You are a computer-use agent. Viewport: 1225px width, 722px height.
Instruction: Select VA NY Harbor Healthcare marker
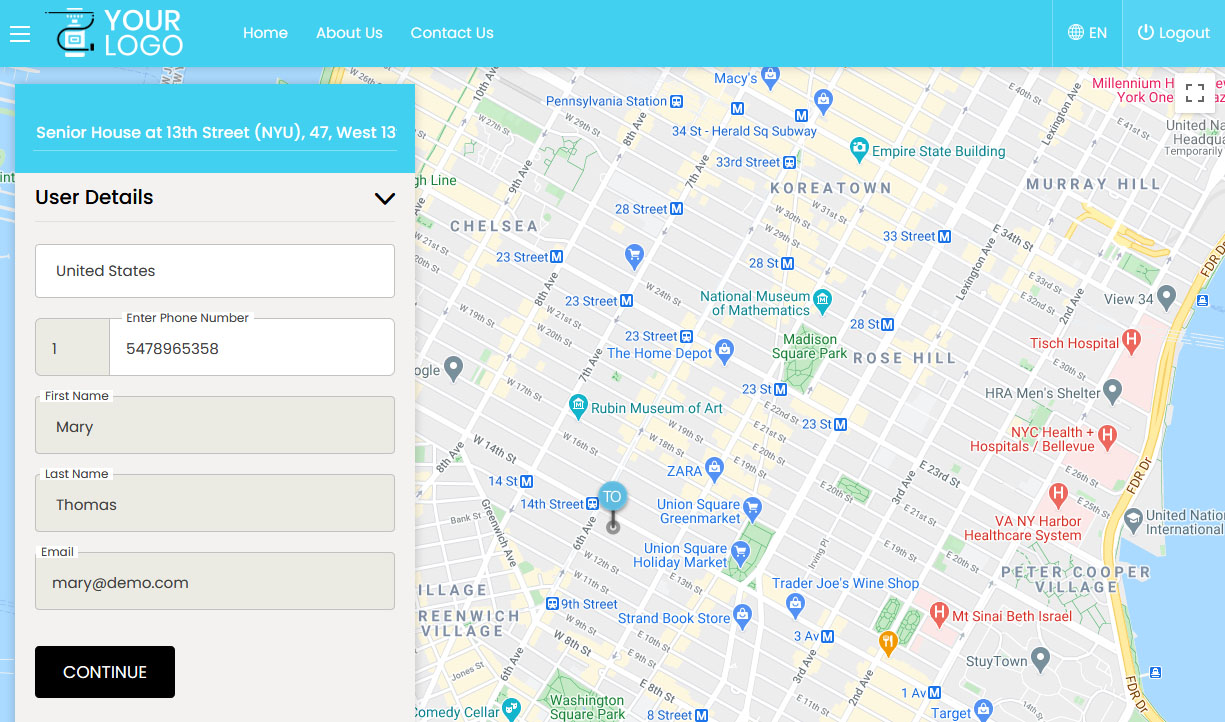[x=1058, y=494]
